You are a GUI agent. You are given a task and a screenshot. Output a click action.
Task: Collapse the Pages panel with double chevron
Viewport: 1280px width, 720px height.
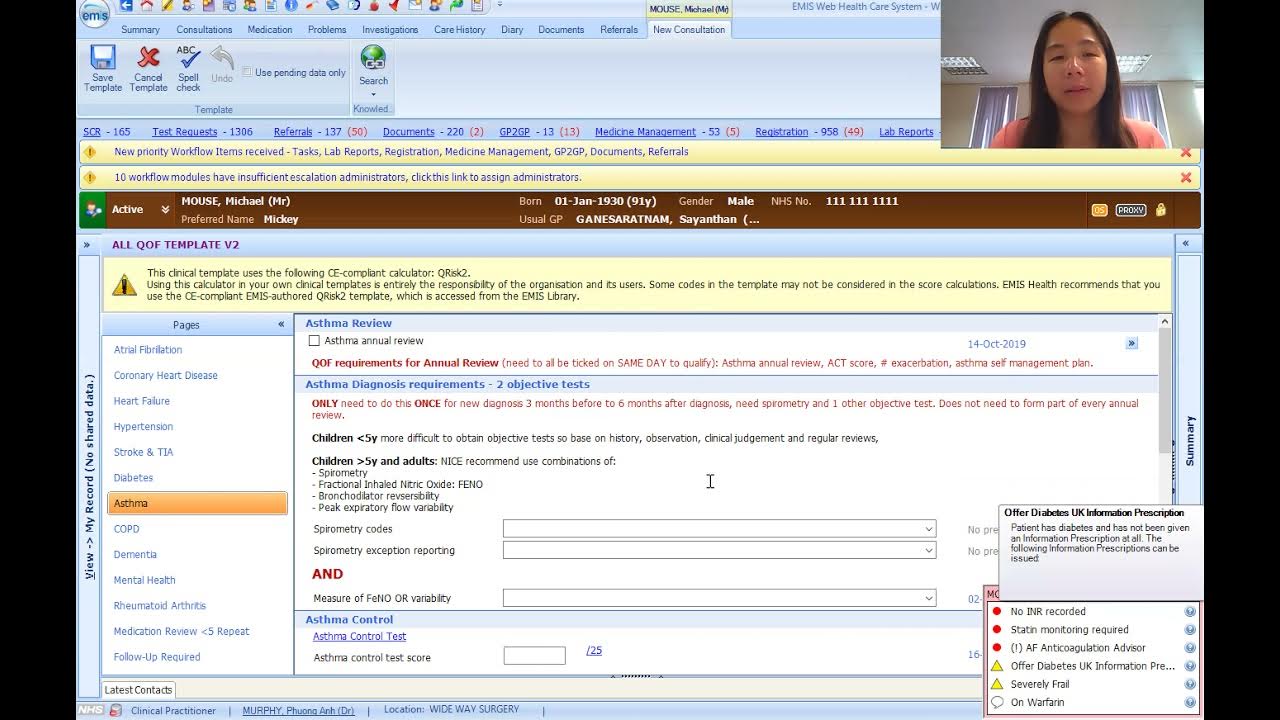click(x=281, y=324)
